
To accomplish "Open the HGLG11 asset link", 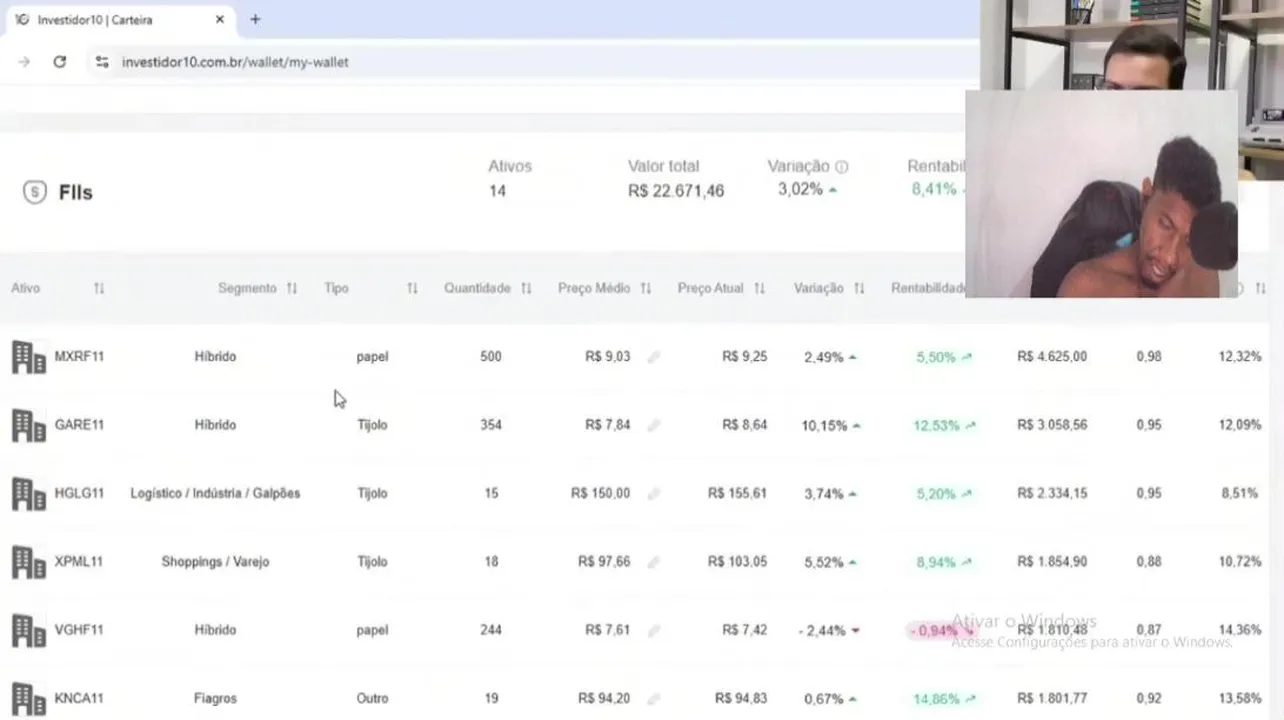I will tap(79, 494).
